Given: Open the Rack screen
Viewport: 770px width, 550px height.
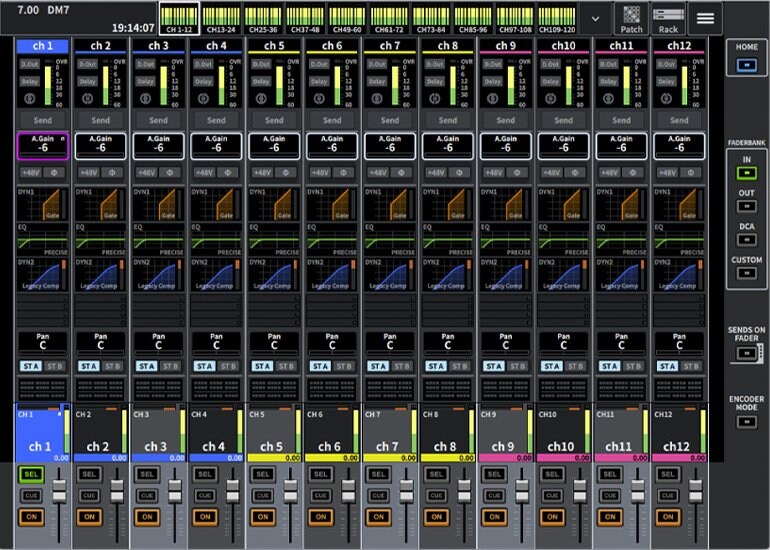Looking at the screenshot, I should (x=668, y=19).
